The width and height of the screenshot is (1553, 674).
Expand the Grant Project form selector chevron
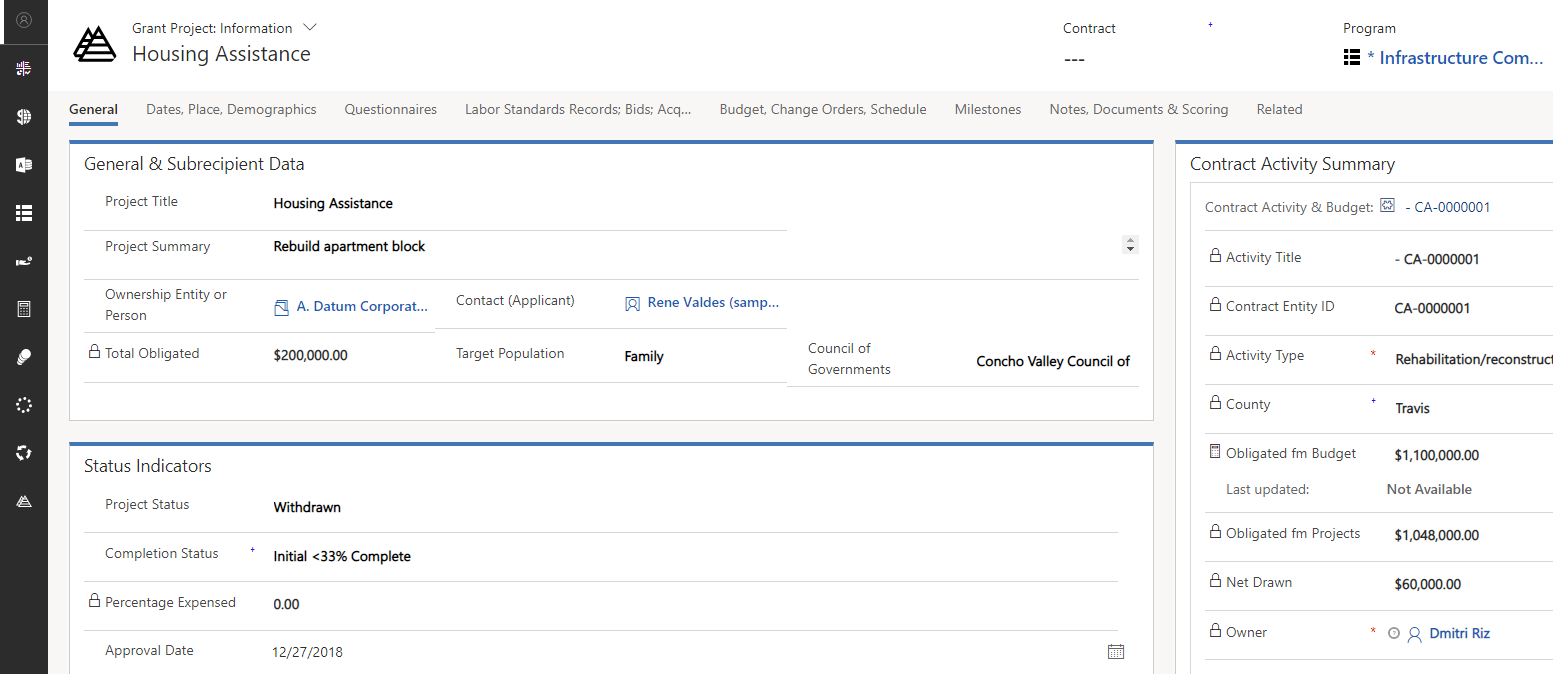309,28
